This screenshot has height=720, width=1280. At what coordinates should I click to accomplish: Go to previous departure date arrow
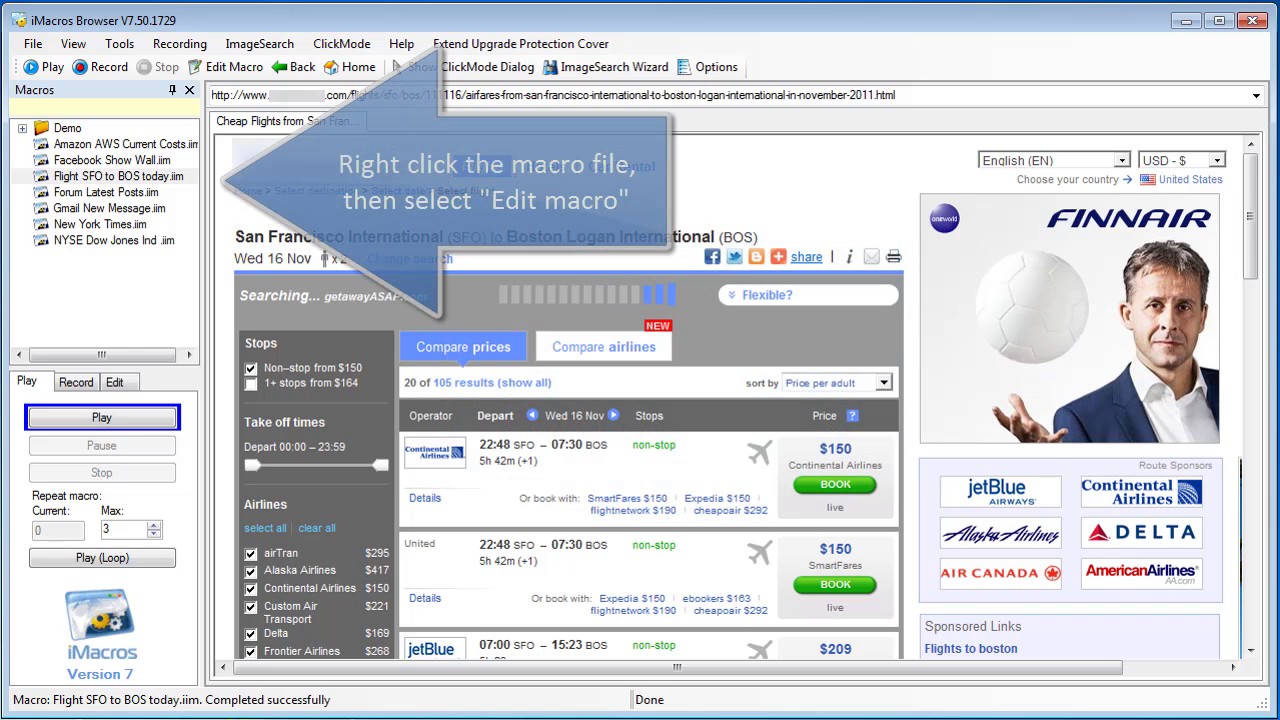coord(532,415)
